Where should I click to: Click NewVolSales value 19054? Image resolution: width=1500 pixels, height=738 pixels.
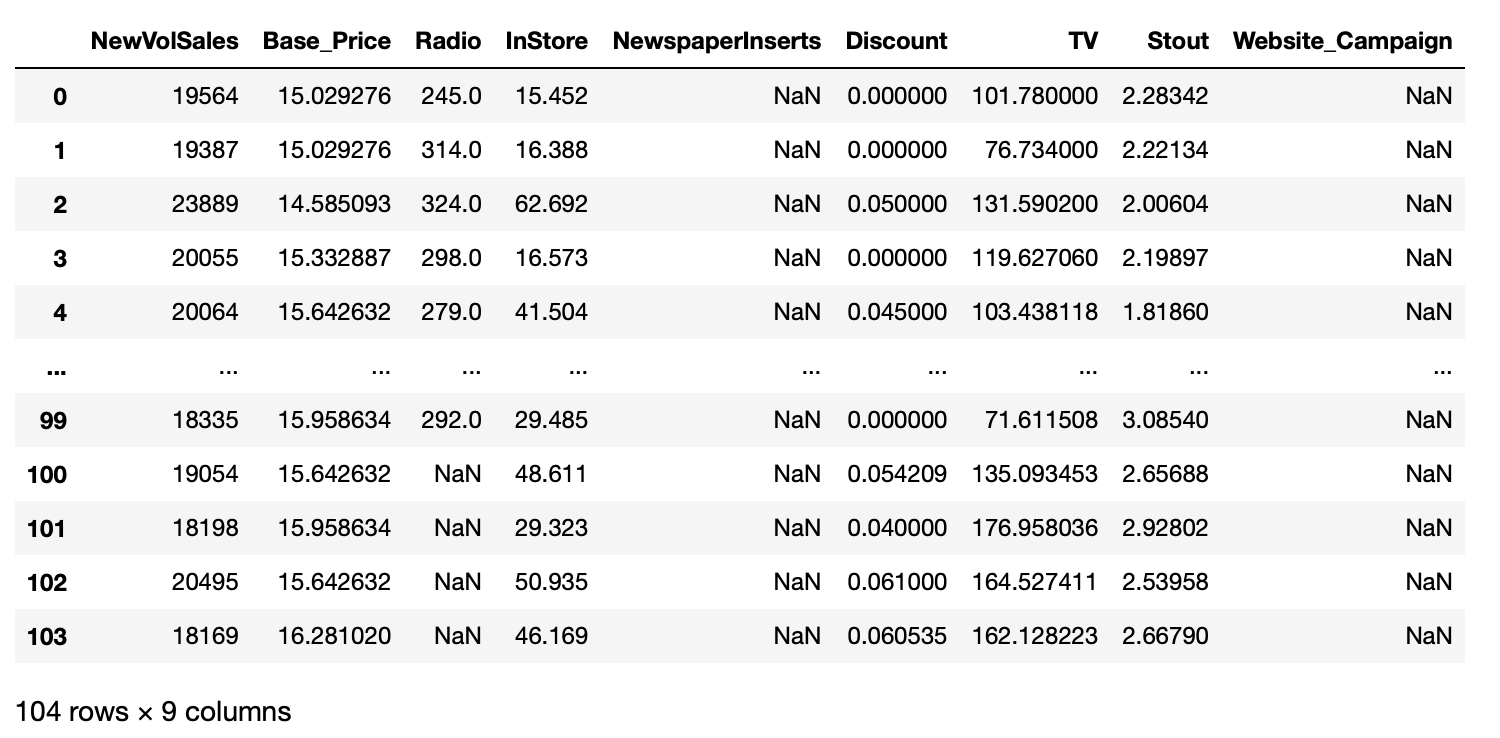(x=206, y=474)
